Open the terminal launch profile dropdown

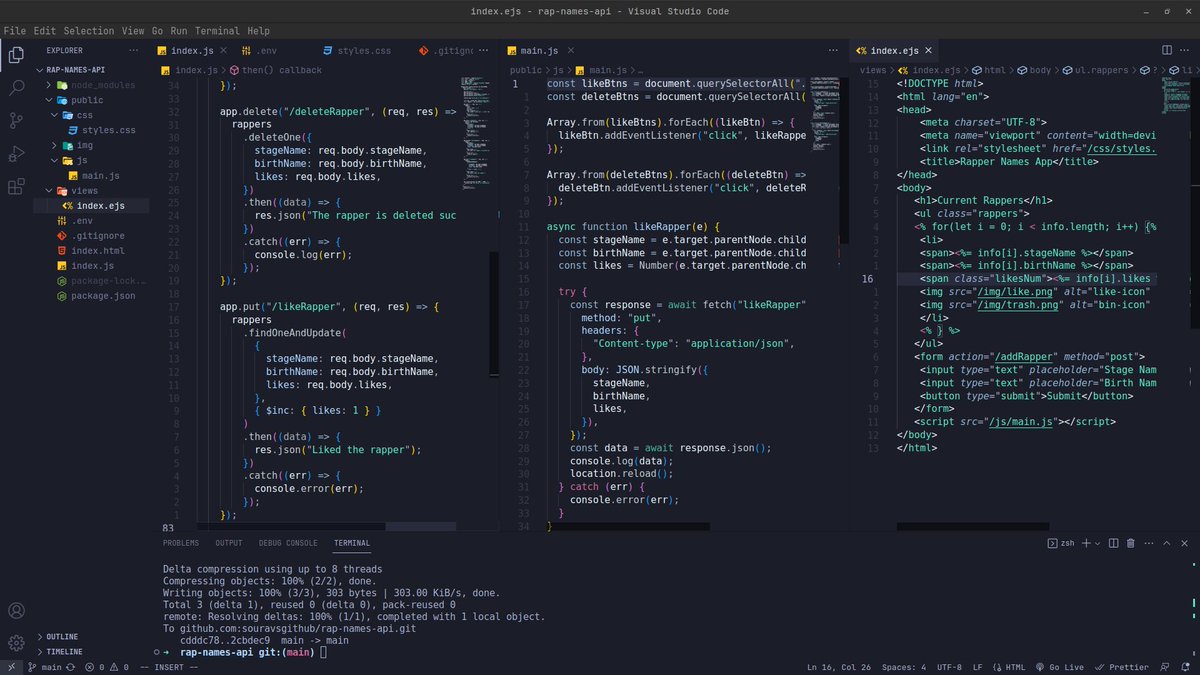(1097, 543)
